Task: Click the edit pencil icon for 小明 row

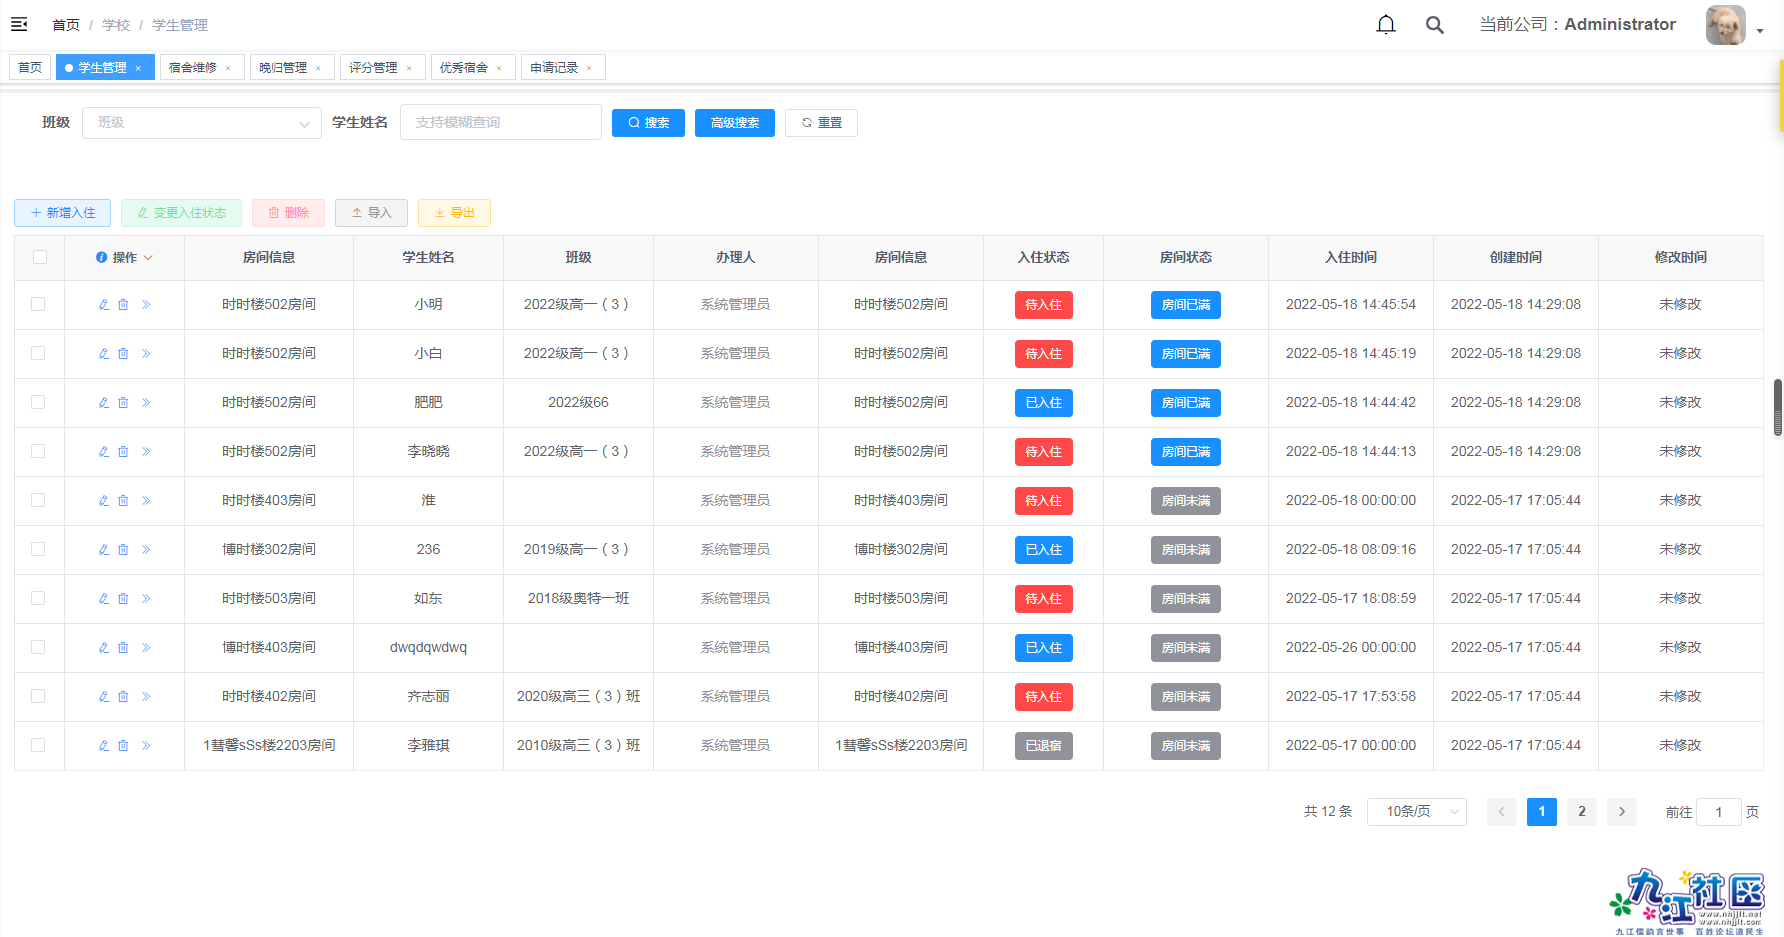Action: [103, 305]
